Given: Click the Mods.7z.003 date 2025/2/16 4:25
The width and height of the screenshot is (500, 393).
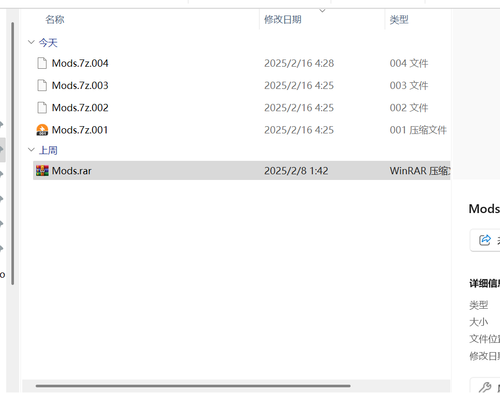Looking at the screenshot, I should pos(299,85).
